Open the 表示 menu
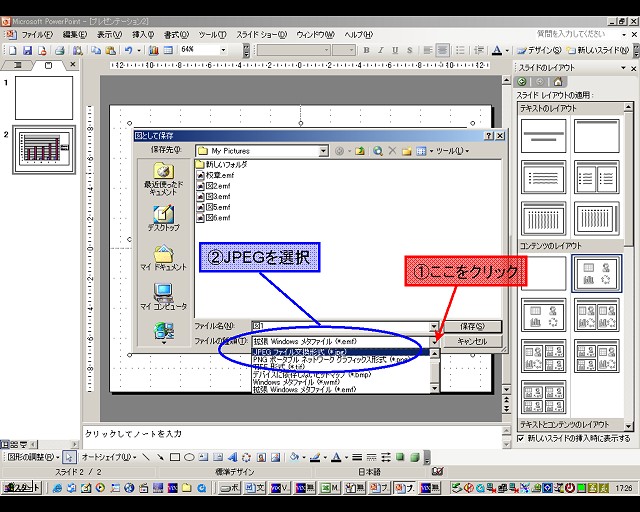640x512 pixels. click(109, 35)
